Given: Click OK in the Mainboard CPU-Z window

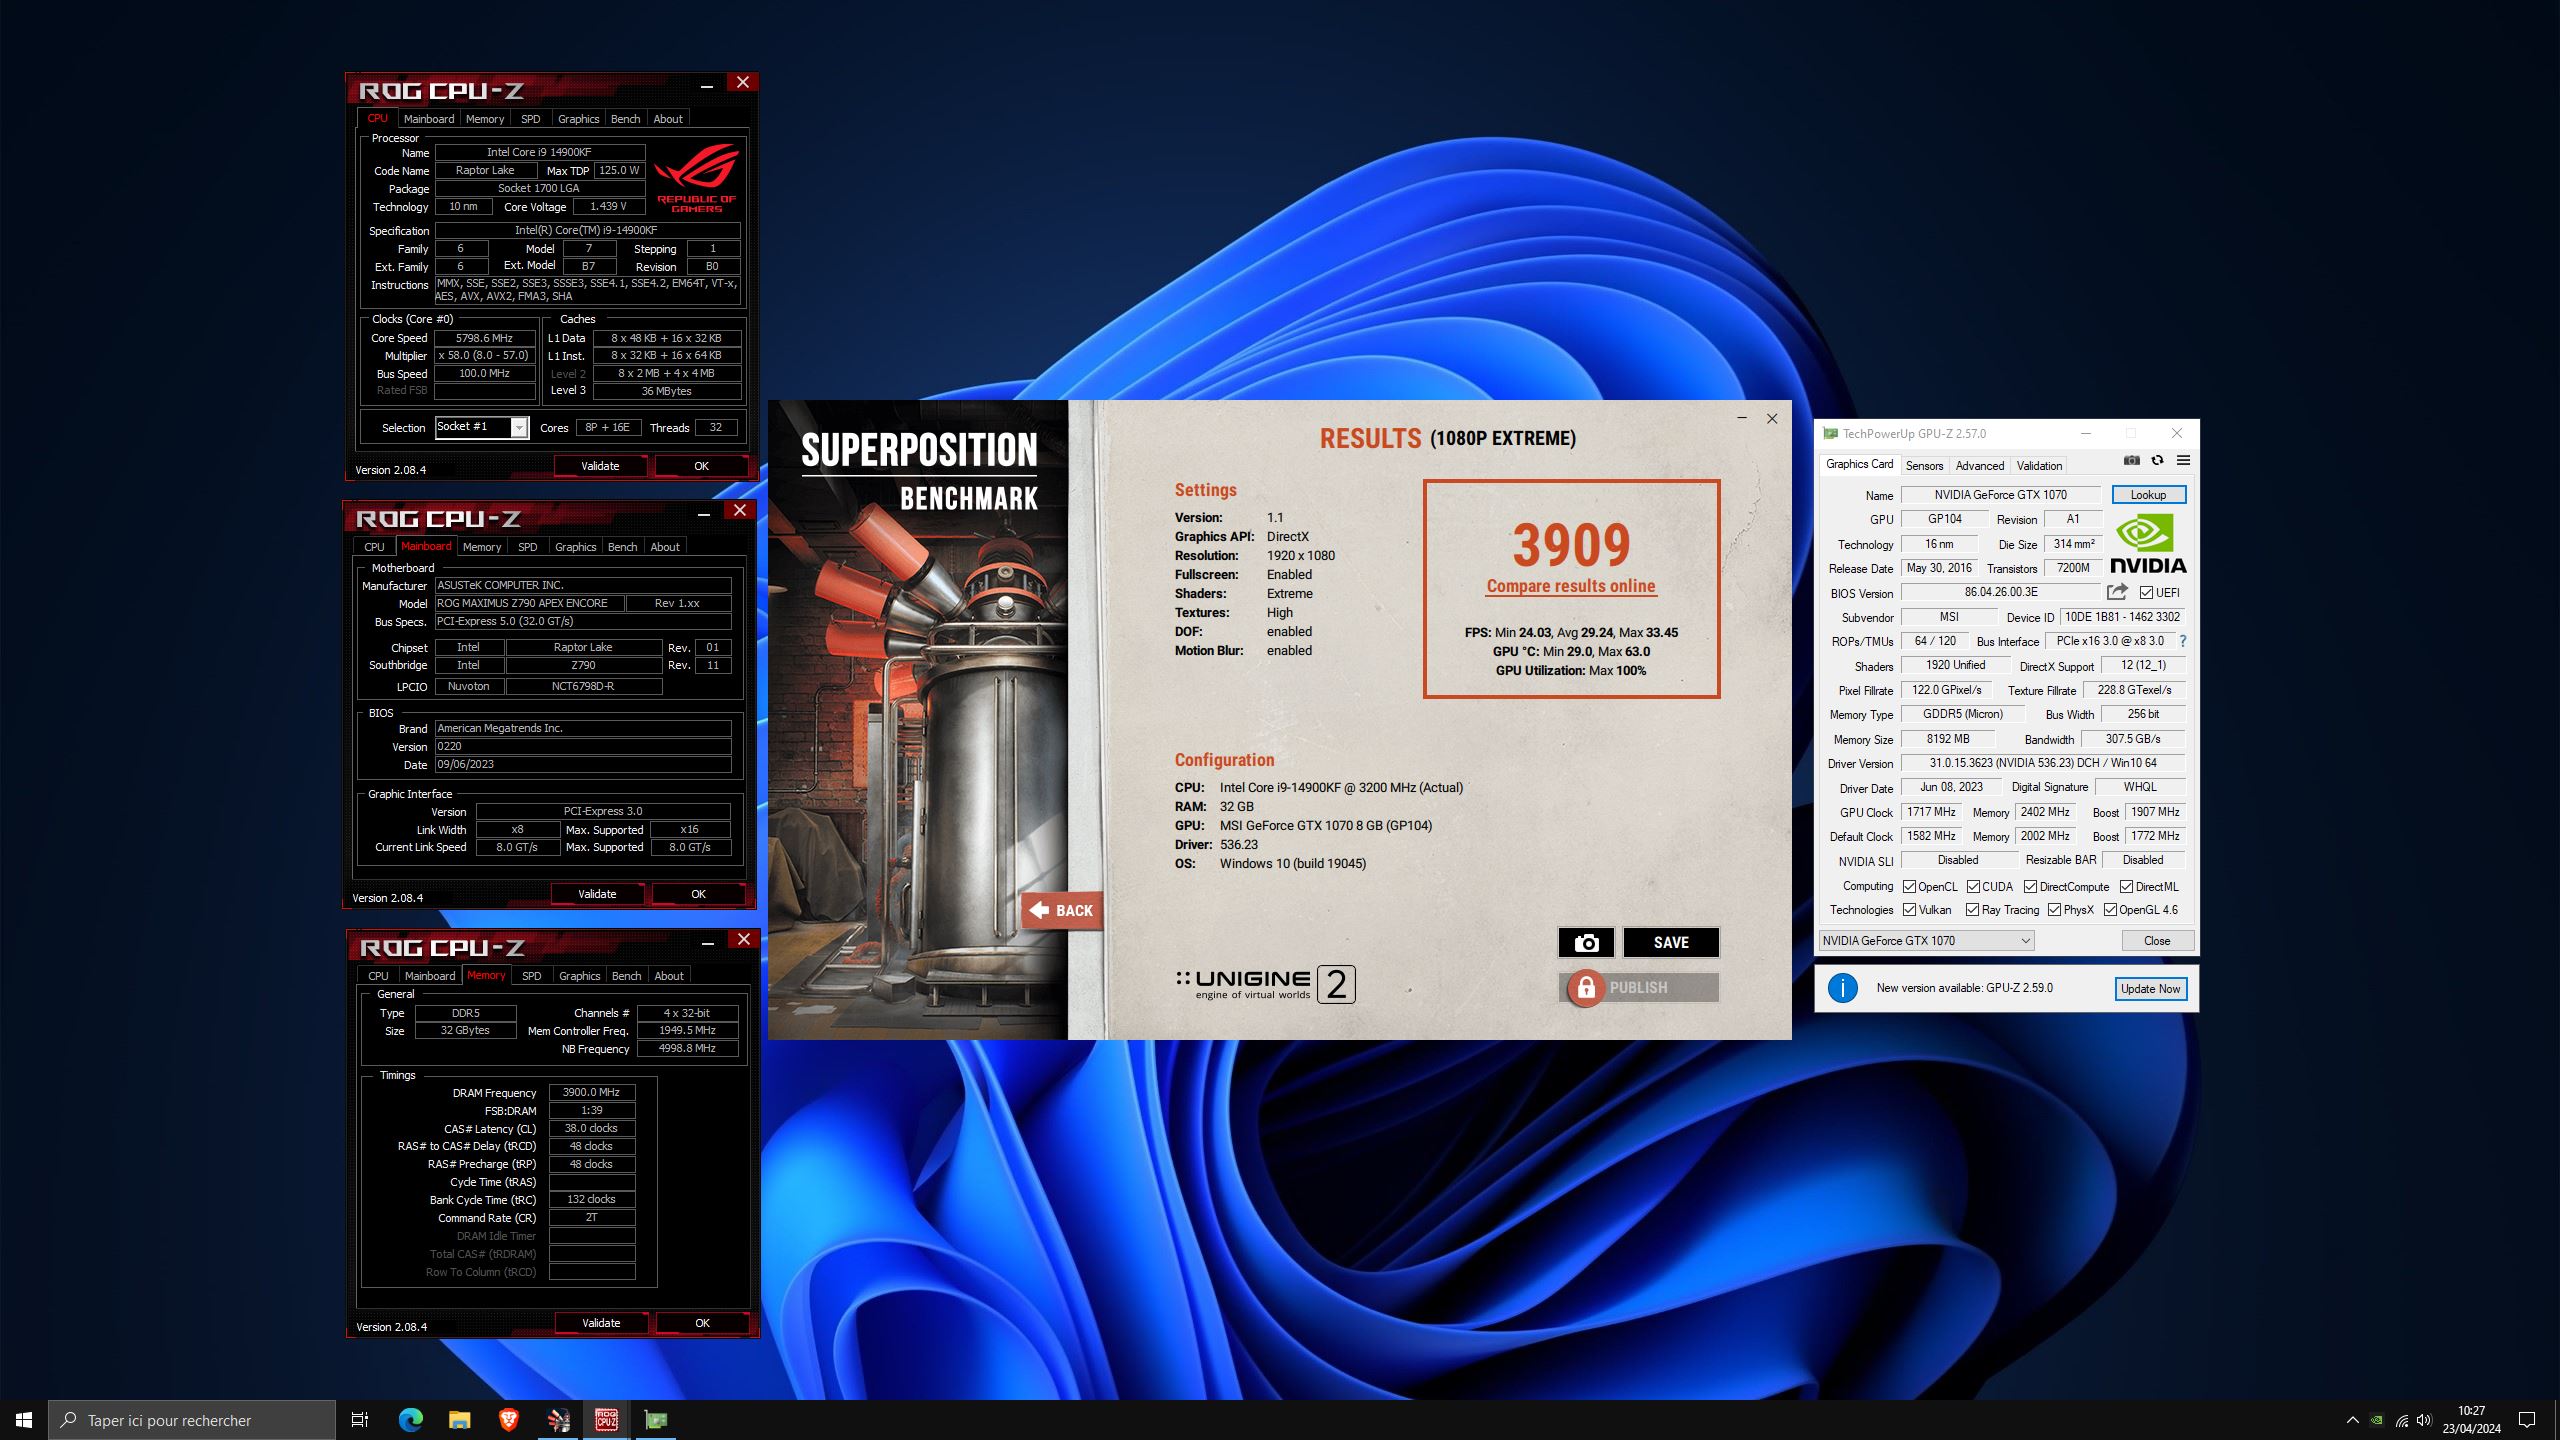Looking at the screenshot, I should [x=698, y=894].
